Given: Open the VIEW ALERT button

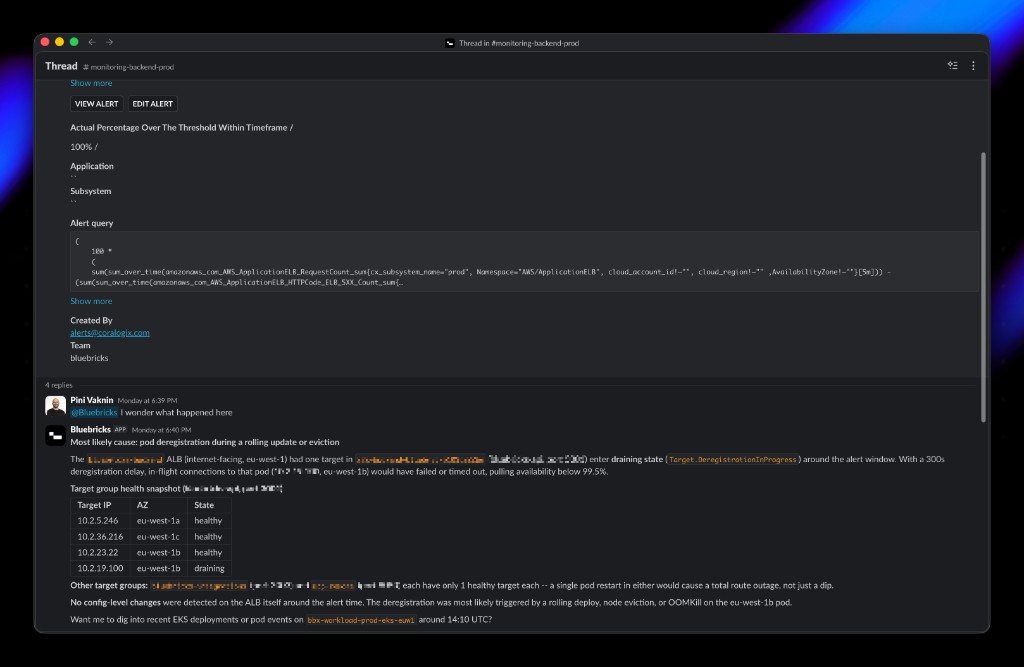Looking at the screenshot, I should click(97, 104).
